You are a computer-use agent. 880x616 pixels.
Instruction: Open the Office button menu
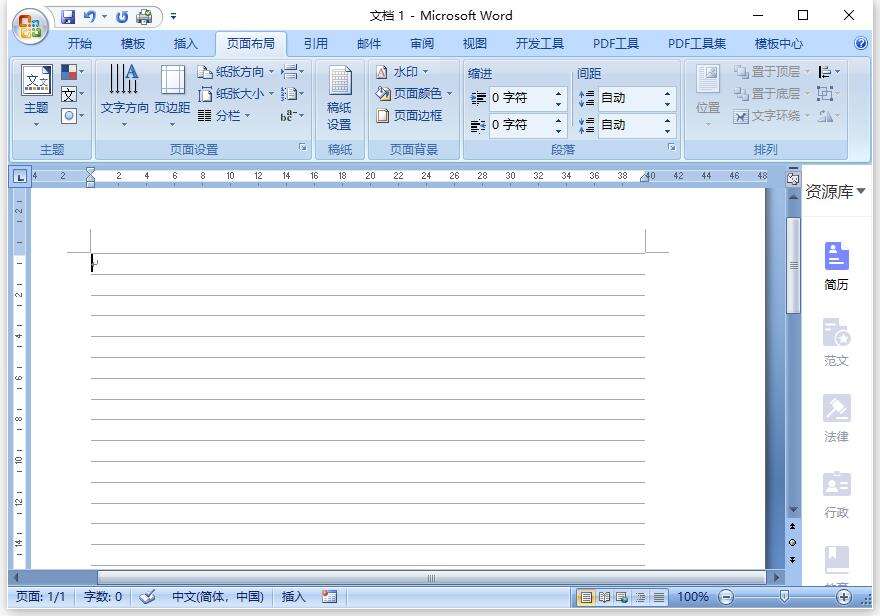[30, 26]
